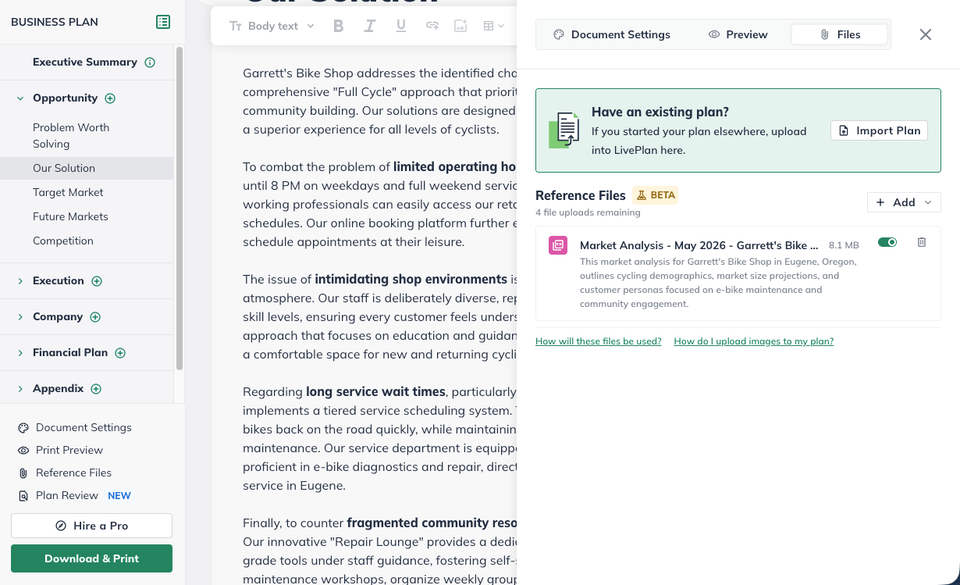The width and height of the screenshot is (960, 585).
Task: Click the BETA badge beside Reference Files
Action: point(656,195)
